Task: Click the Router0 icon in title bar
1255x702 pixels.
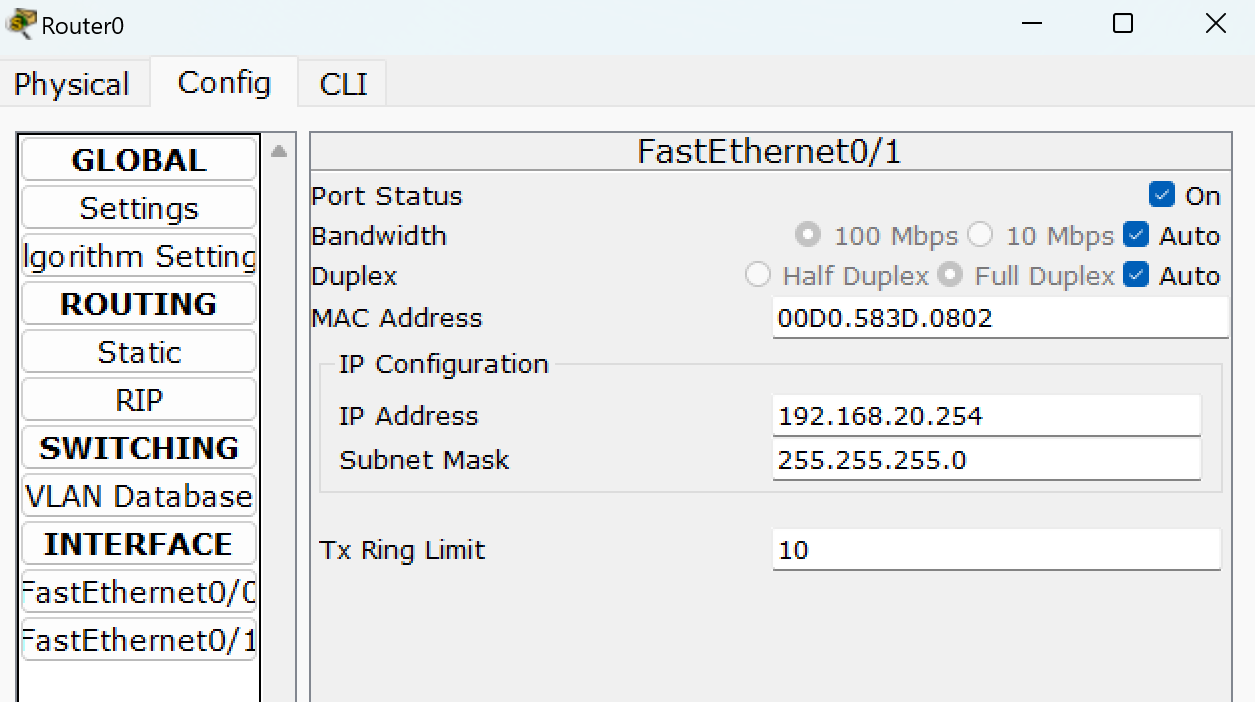Action: point(21,23)
